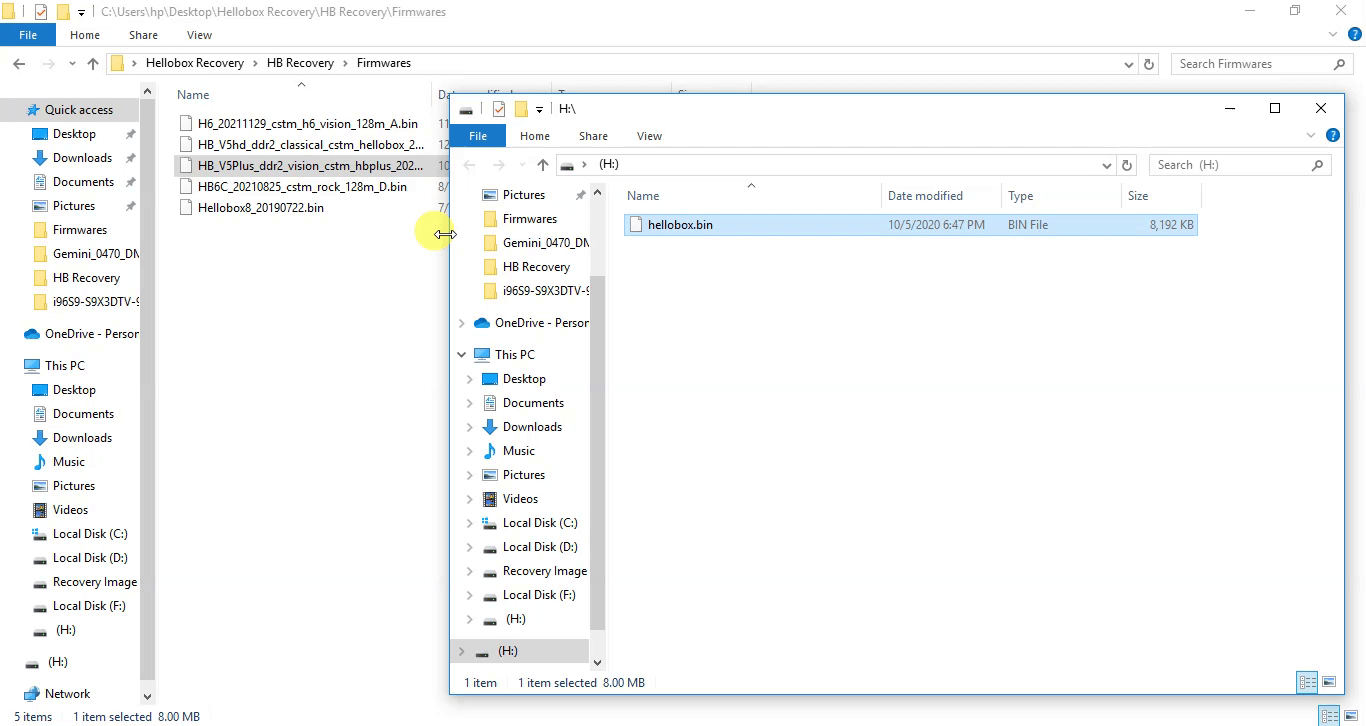Expand the This PC tree node
1366x726 pixels.
click(x=462, y=355)
